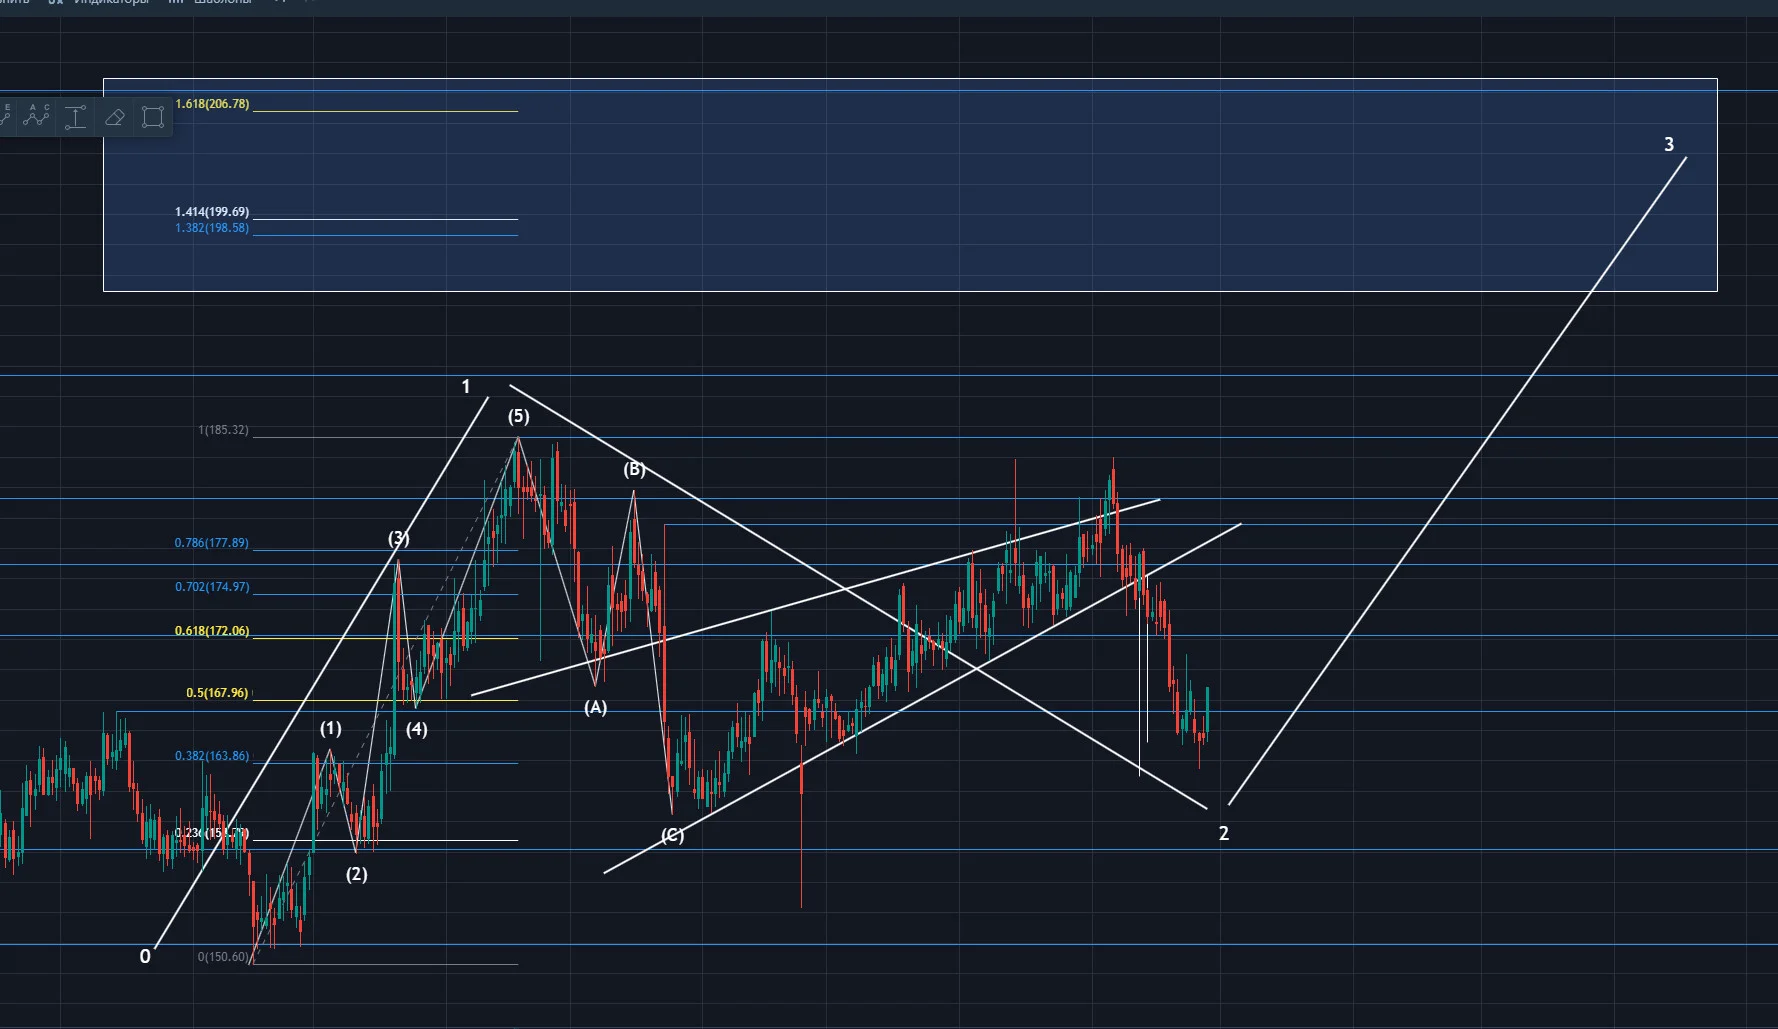Screen dimensions: 1778x1029
Task: Click the (C) correction wave label
Action: (672, 835)
